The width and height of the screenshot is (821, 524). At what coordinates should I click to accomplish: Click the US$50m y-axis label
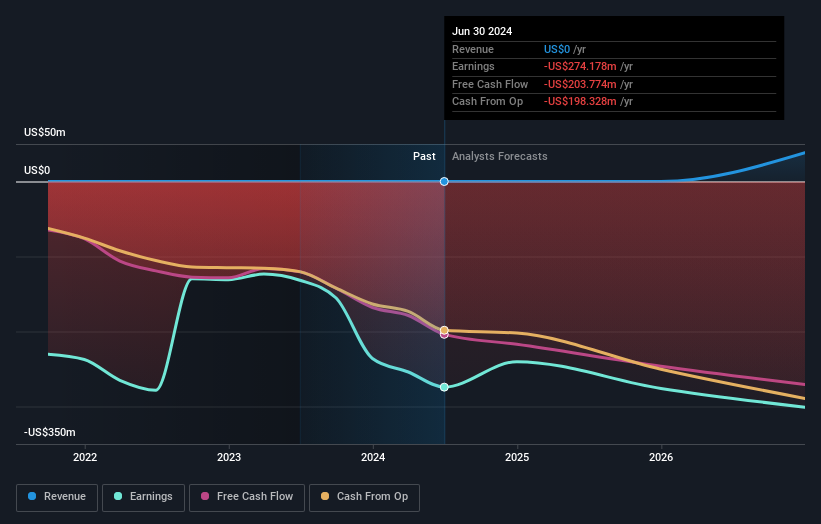click(x=45, y=132)
